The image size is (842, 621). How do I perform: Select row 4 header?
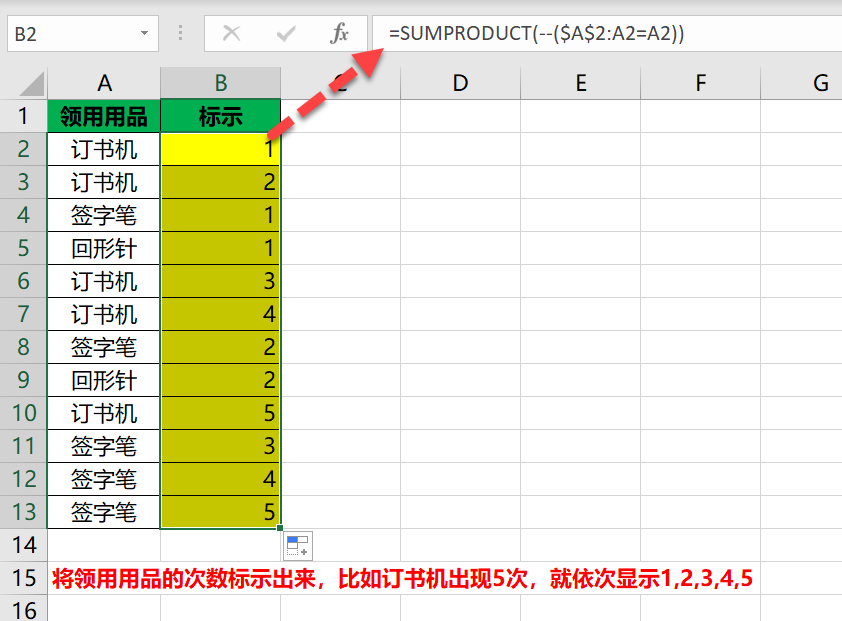click(x=24, y=215)
